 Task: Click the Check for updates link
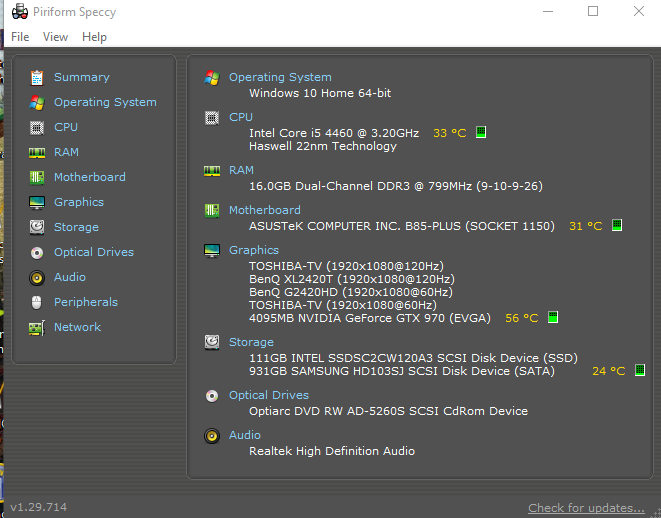point(586,508)
